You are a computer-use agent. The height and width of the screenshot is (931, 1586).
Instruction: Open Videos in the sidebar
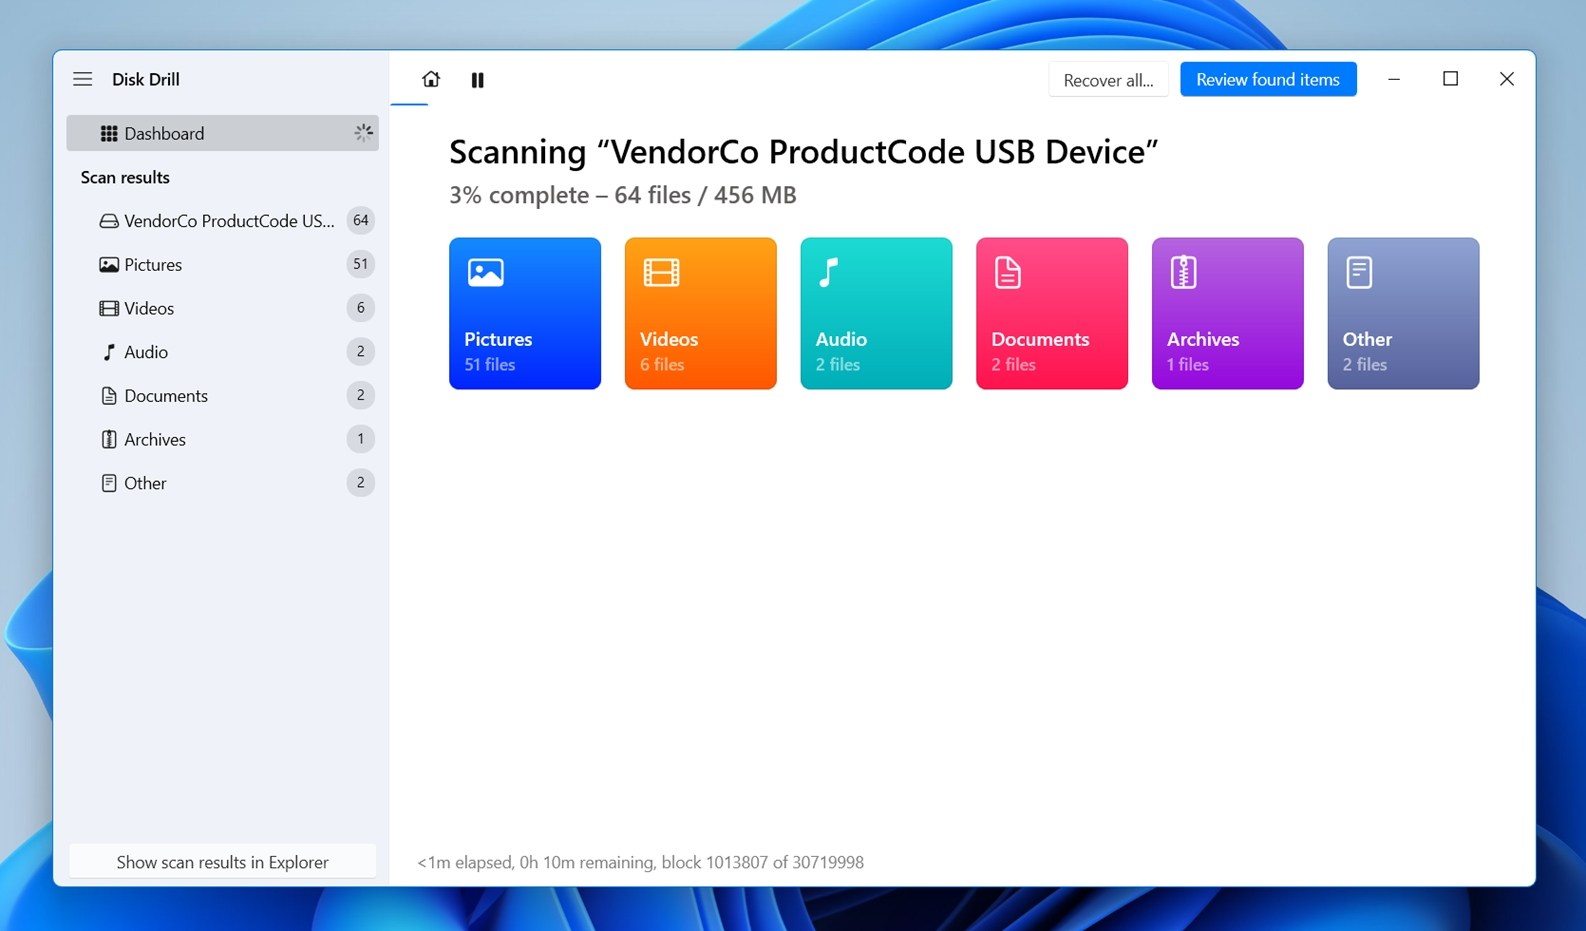click(x=222, y=308)
